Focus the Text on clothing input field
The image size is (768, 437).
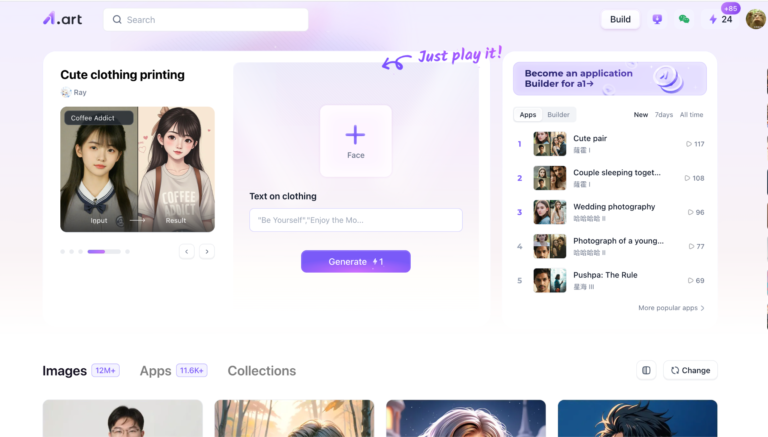click(x=356, y=220)
